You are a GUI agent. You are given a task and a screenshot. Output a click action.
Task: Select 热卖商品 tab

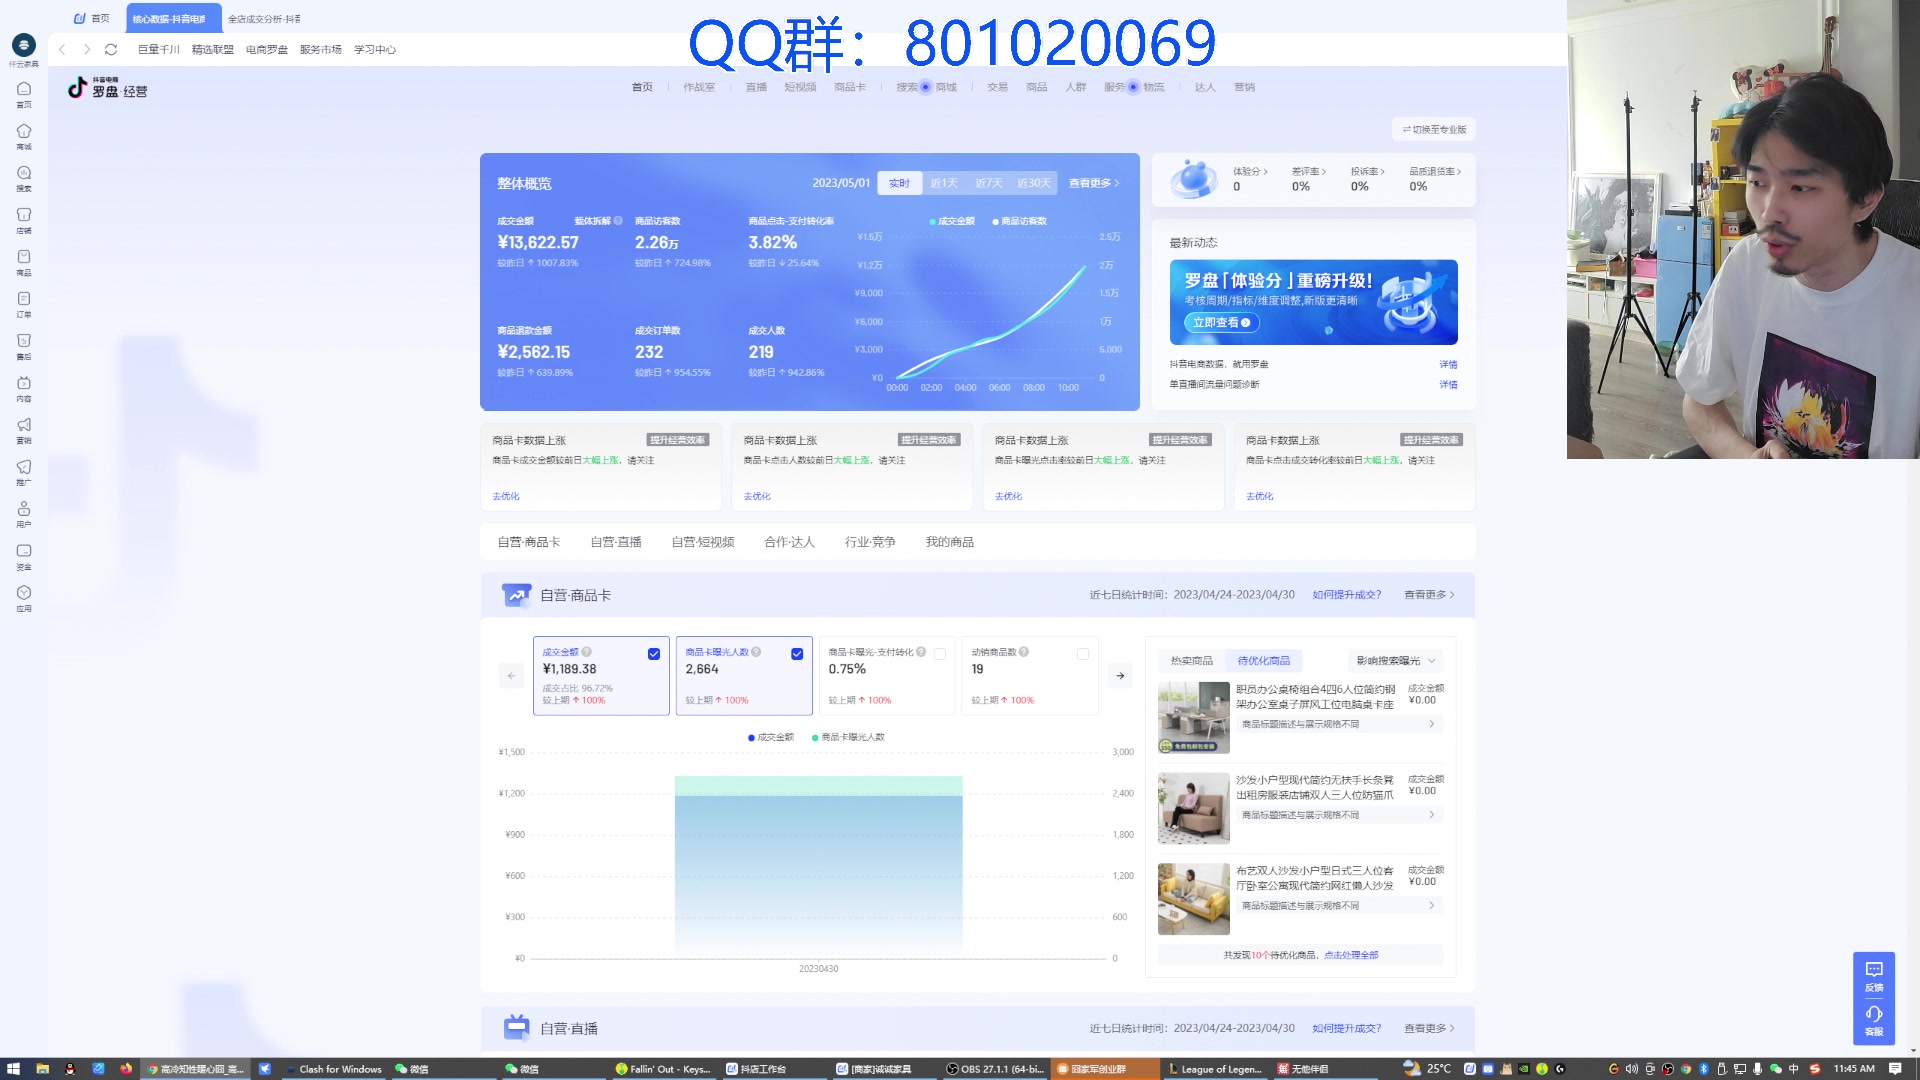[1192, 661]
